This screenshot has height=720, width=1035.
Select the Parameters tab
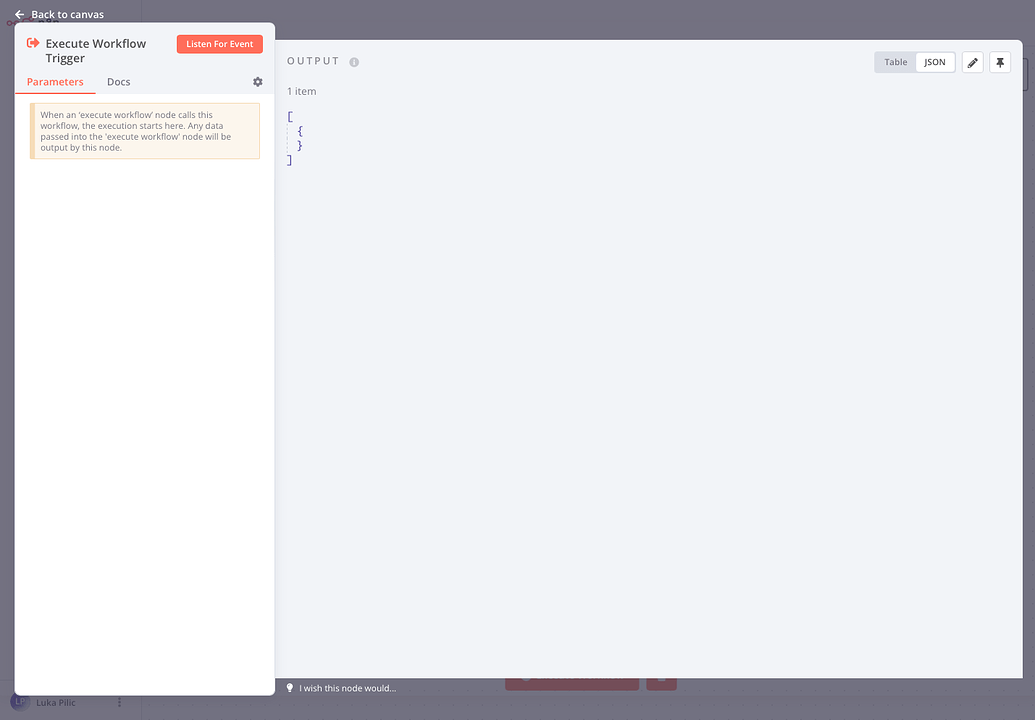[55, 82]
